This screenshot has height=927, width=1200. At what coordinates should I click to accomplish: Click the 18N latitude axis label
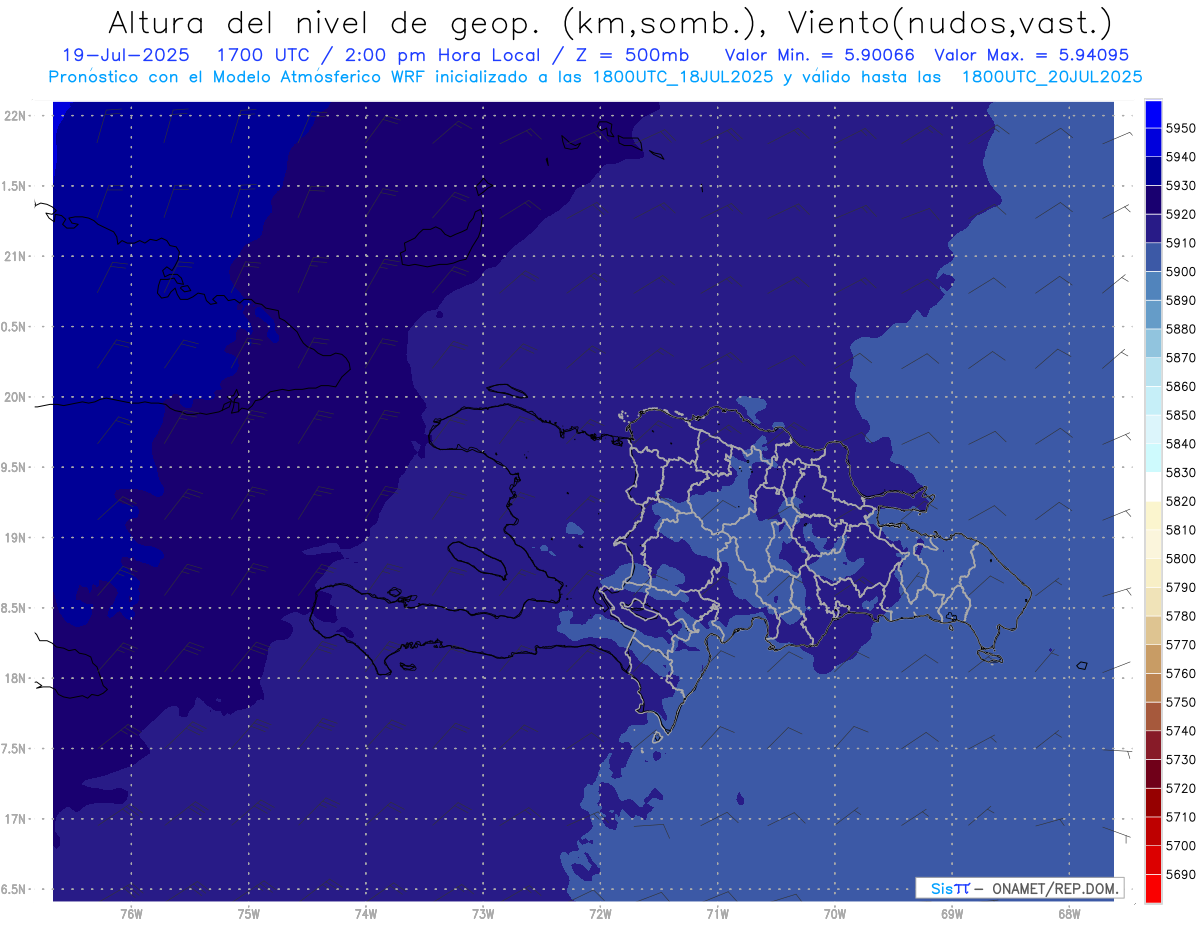point(16,679)
